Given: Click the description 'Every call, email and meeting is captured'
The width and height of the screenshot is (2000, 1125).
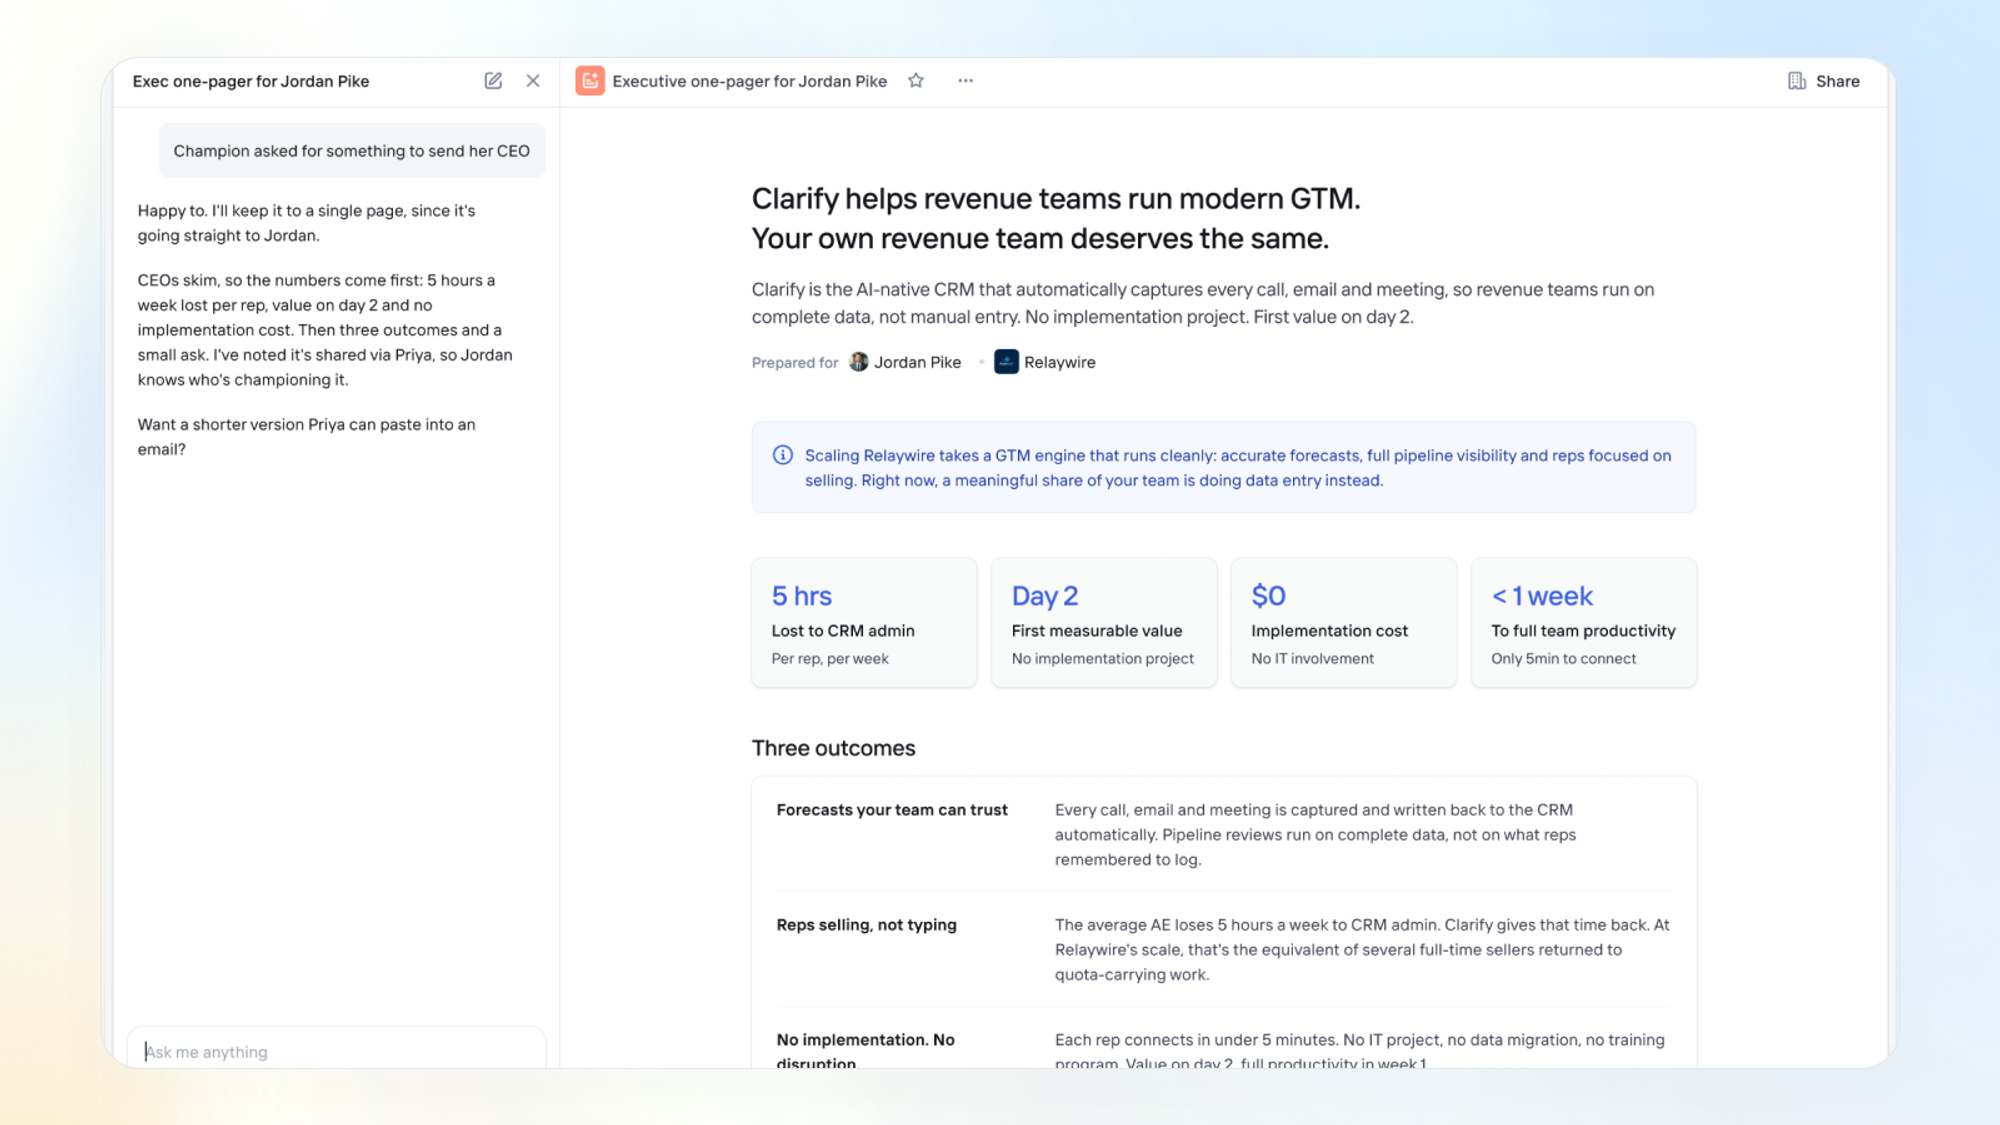Looking at the screenshot, I should click(x=1315, y=835).
